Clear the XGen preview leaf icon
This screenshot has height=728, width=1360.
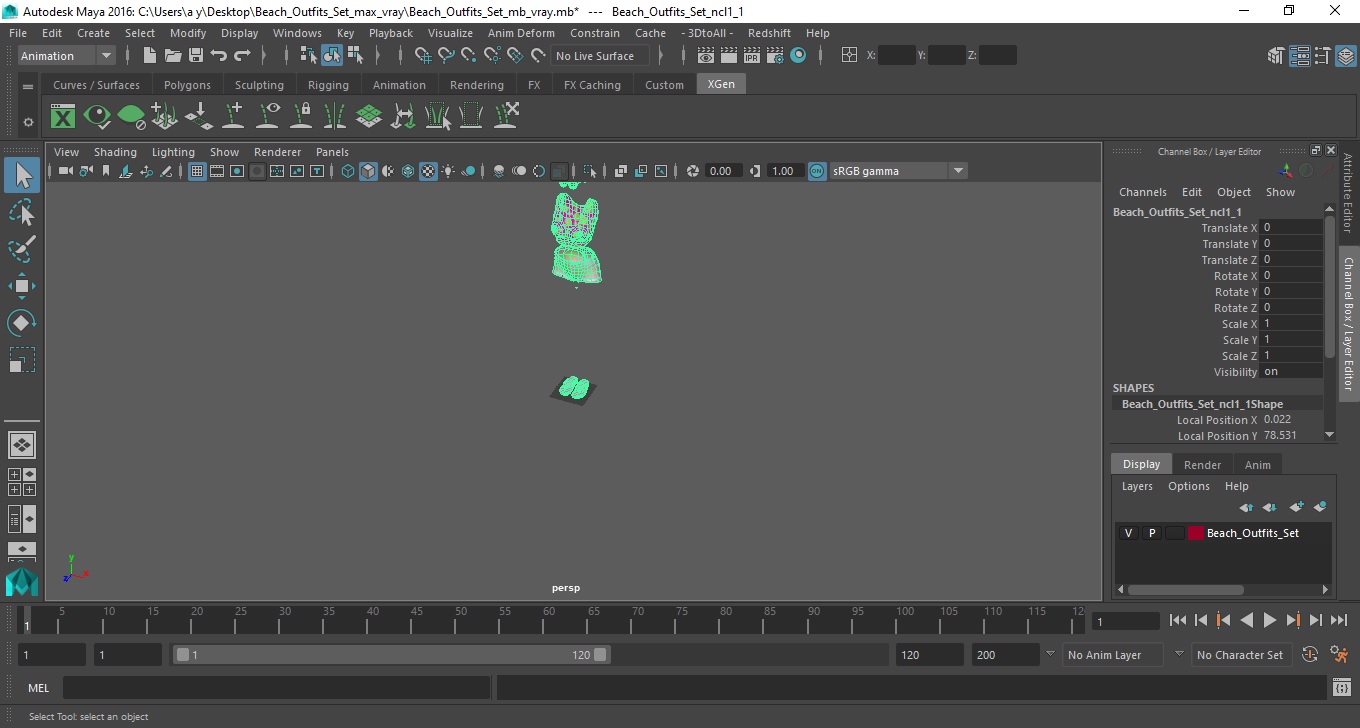[x=131, y=116]
